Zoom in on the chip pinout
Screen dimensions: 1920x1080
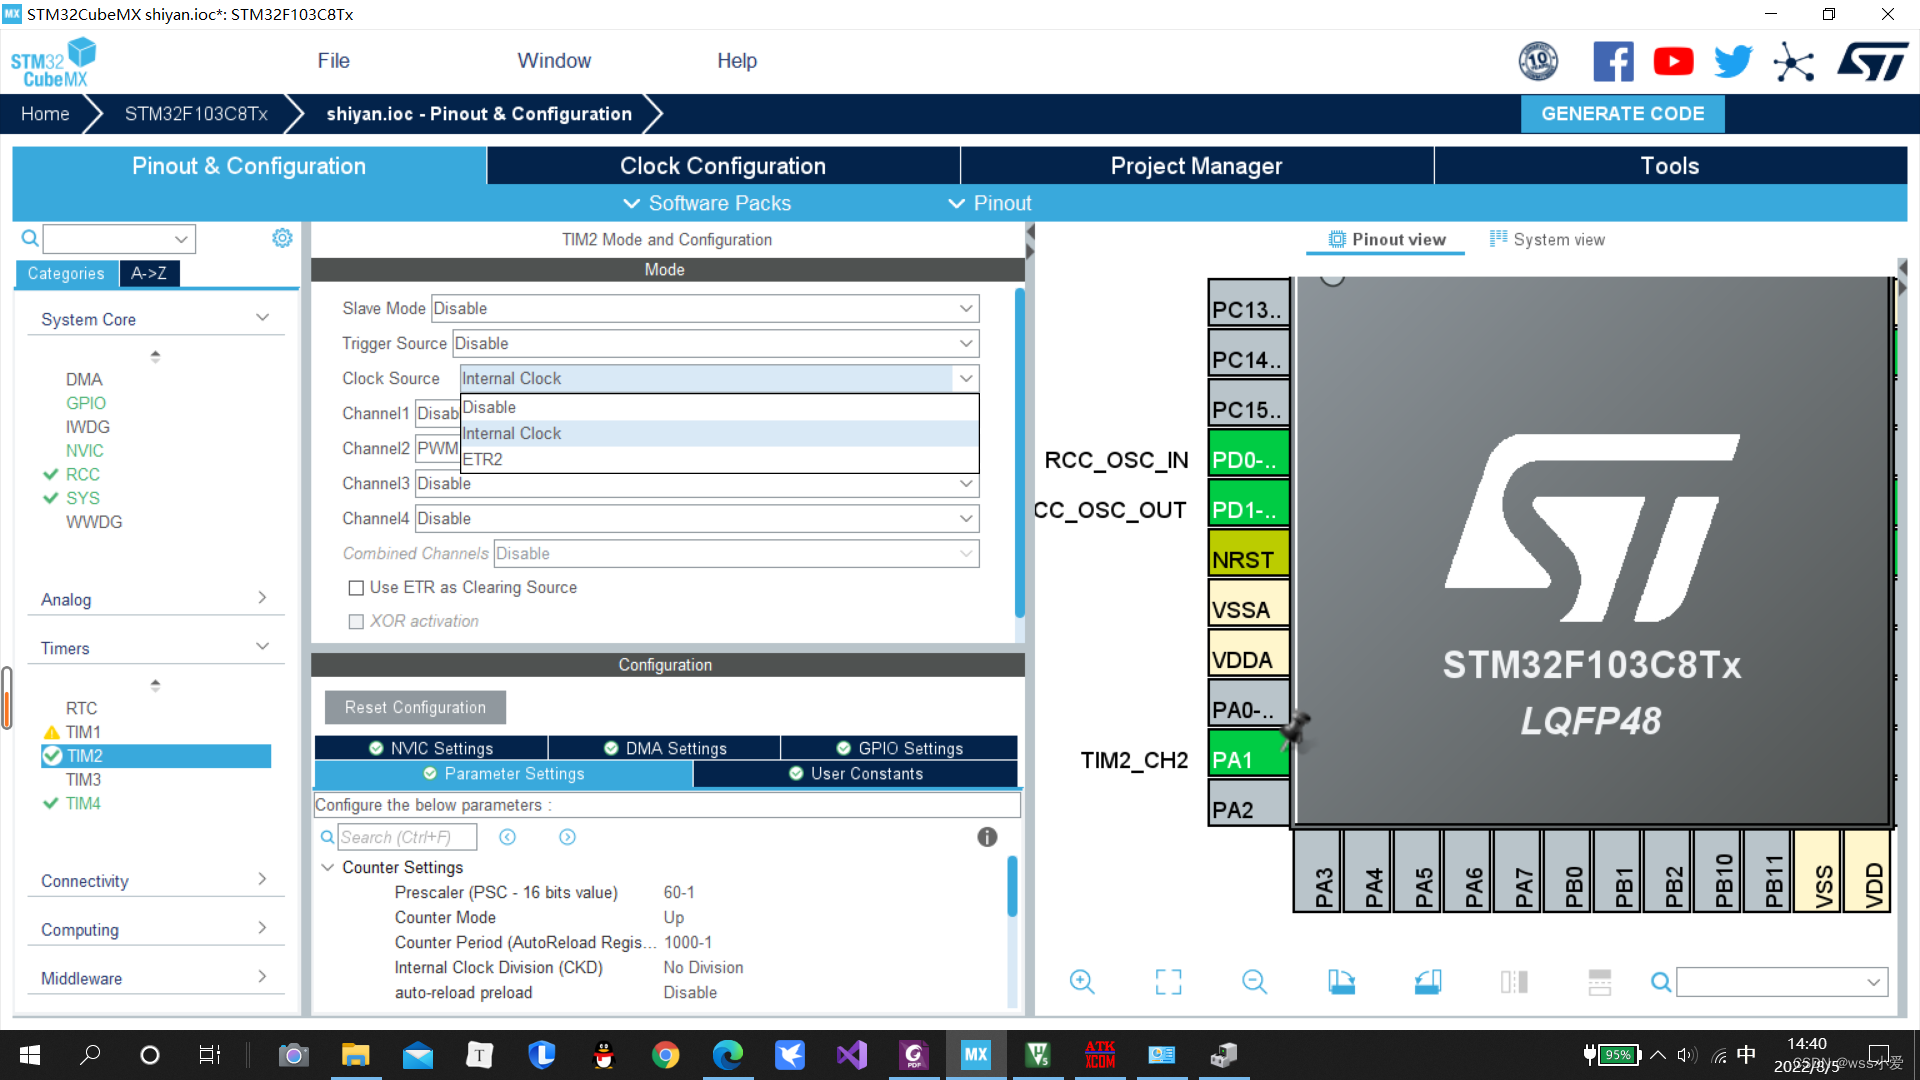(x=1081, y=982)
